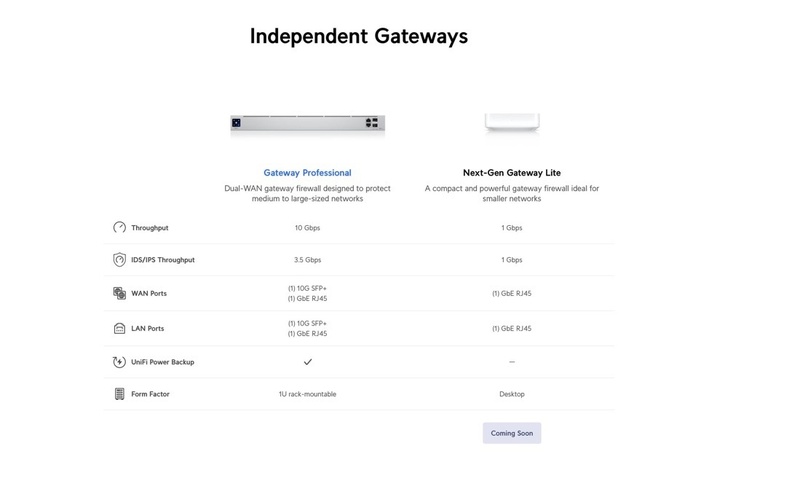
Task: Click the 1U rack-mountable value
Action: [x=307, y=394]
